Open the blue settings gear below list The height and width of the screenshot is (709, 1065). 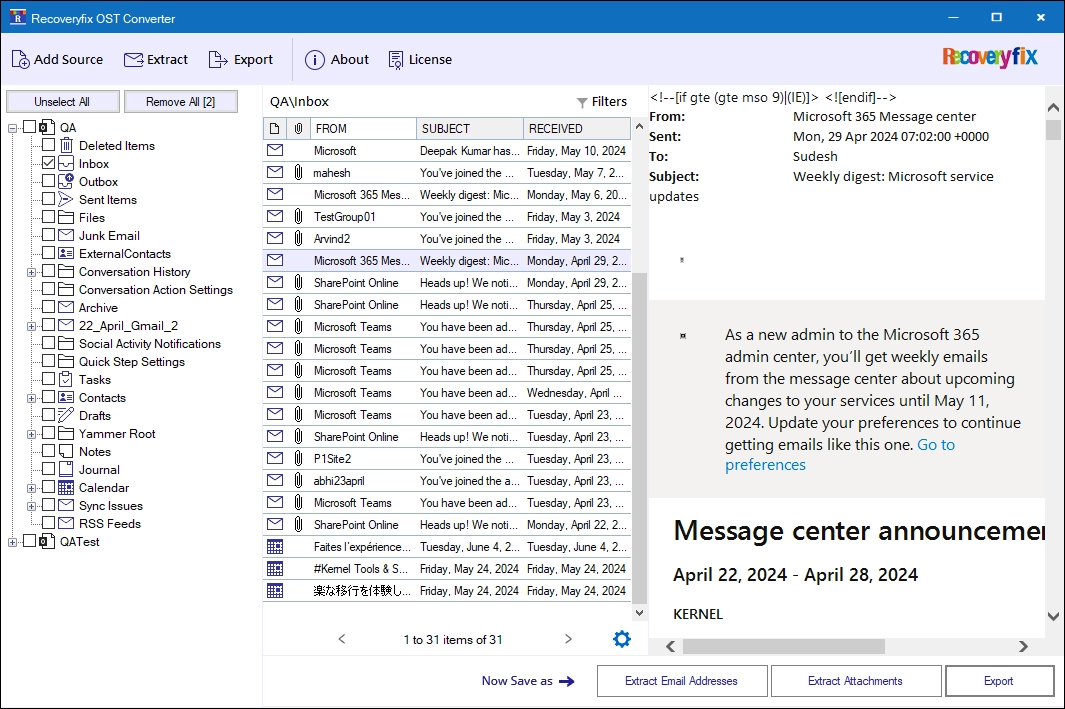[621, 639]
